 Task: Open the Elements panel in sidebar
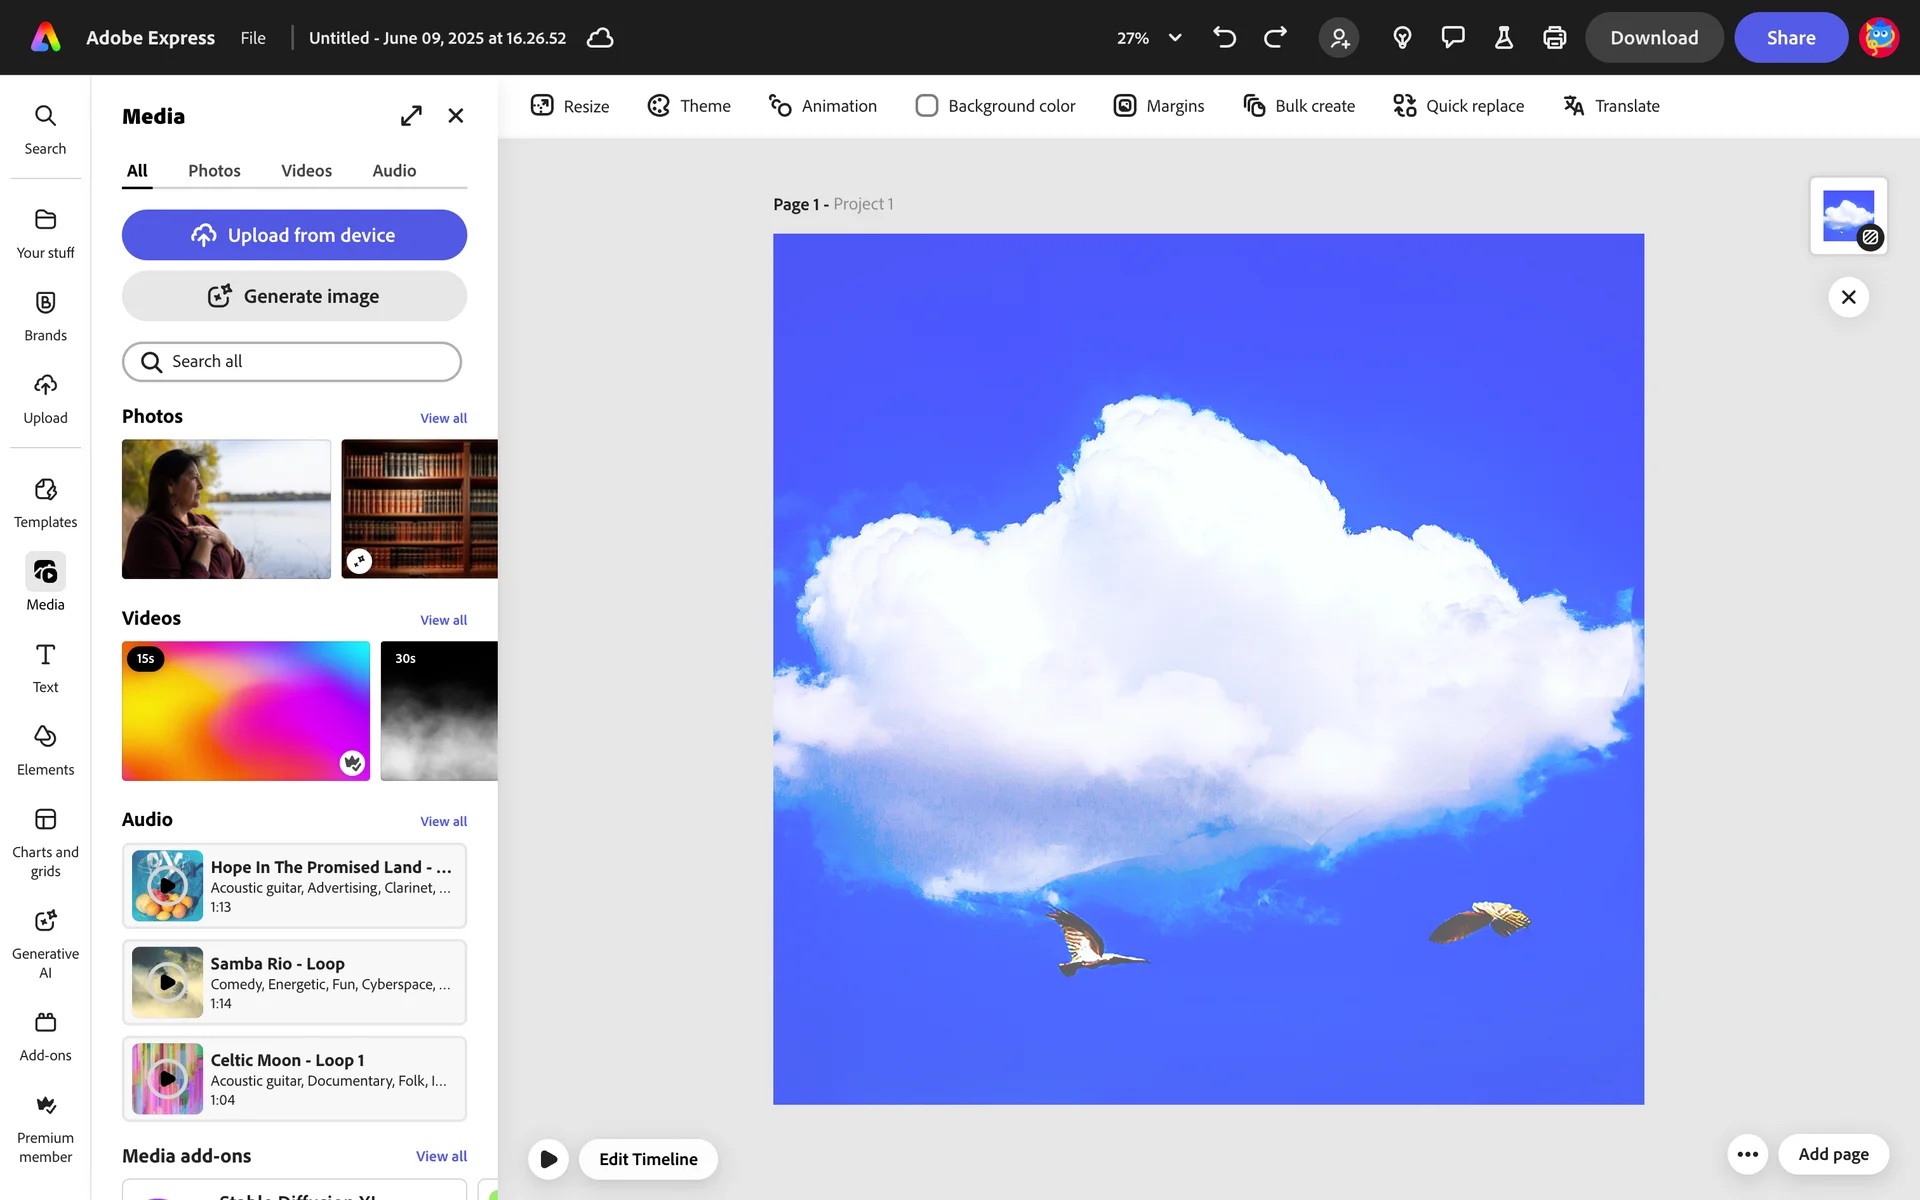click(x=45, y=750)
